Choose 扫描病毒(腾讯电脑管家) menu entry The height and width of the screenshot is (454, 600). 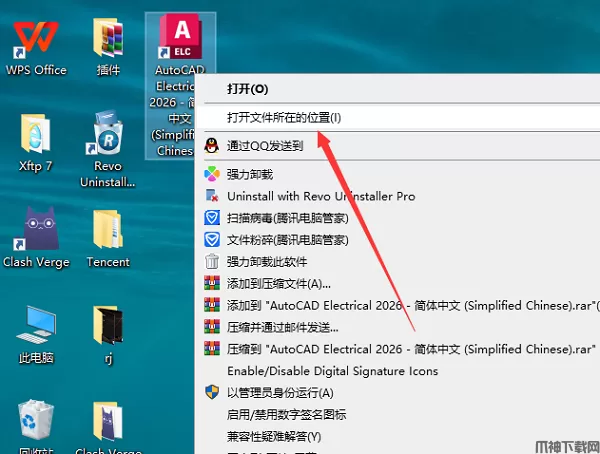[398, 218]
